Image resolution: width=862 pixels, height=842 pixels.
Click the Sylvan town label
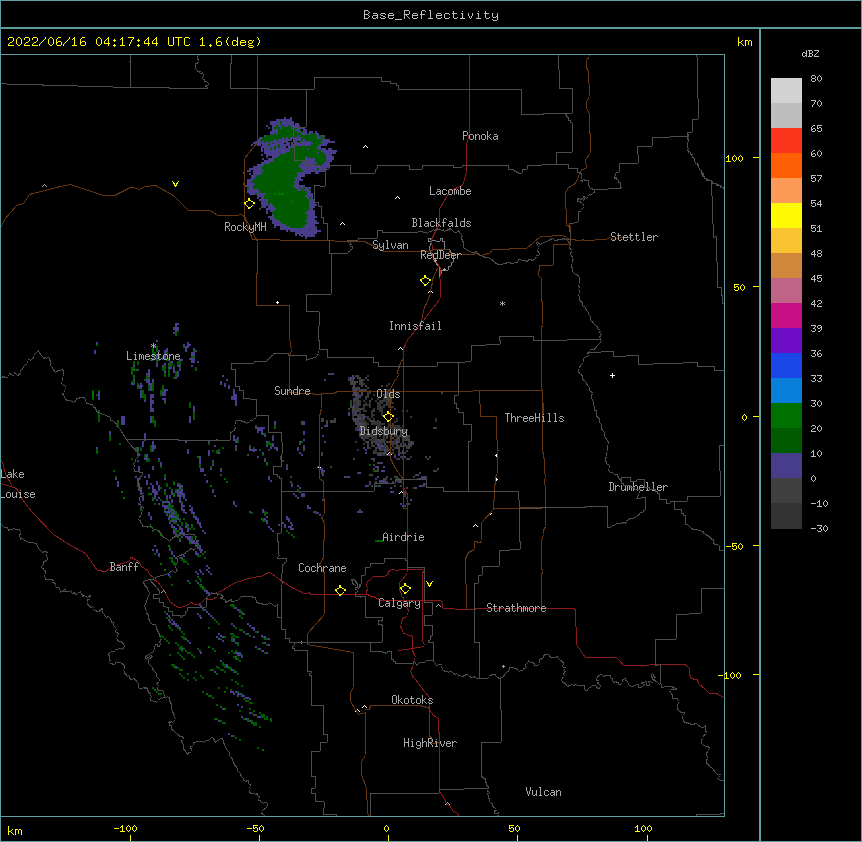click(x=390, y=245)
